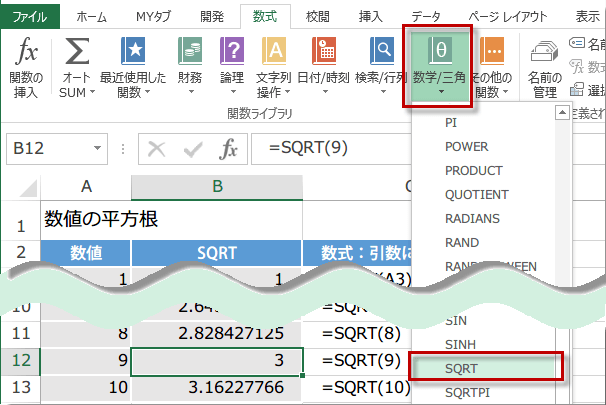
Task: Switch to the 挿入 tab
Action: pyautogui.click(x=371, y=17)
